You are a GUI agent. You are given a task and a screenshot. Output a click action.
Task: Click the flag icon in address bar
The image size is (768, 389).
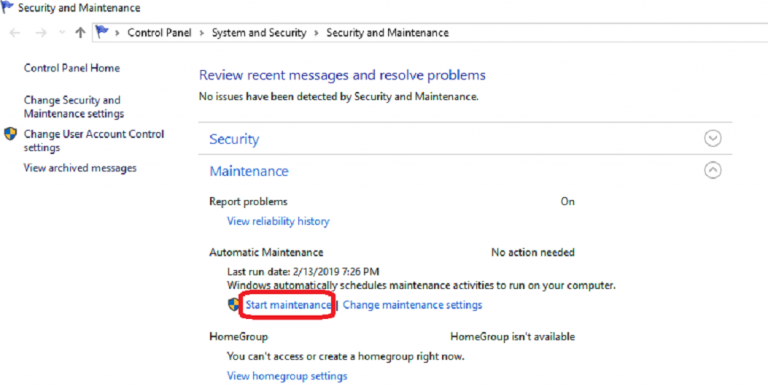102,32
